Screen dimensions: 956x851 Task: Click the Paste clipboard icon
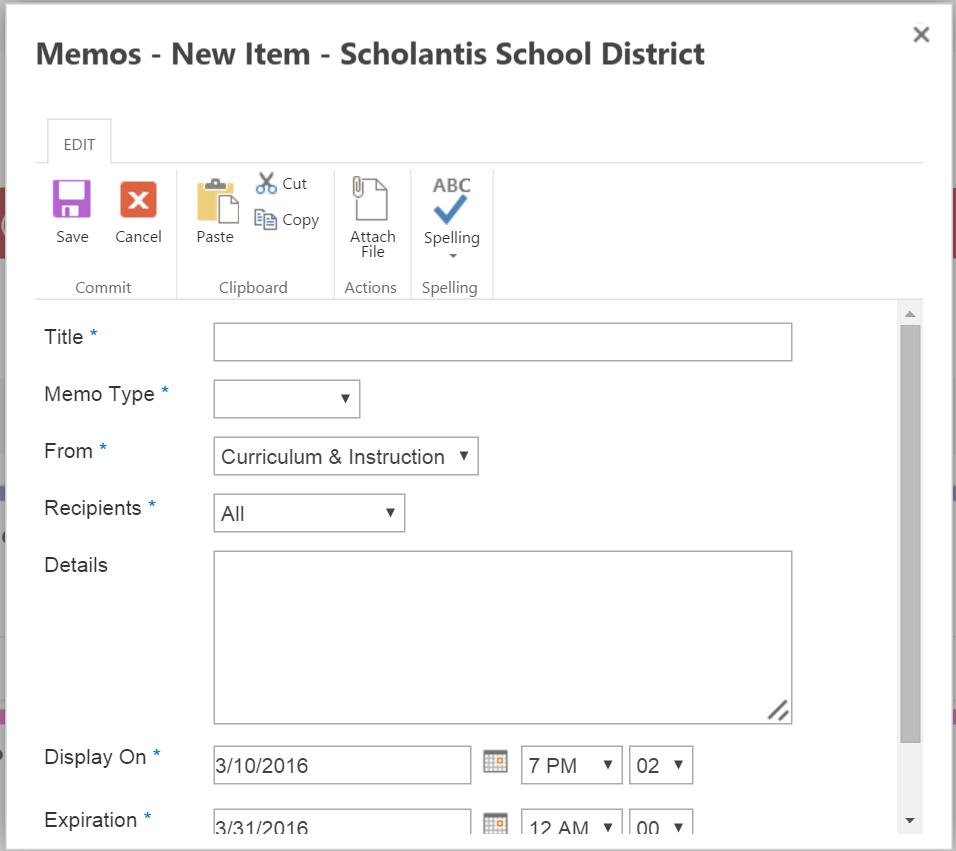216,200
